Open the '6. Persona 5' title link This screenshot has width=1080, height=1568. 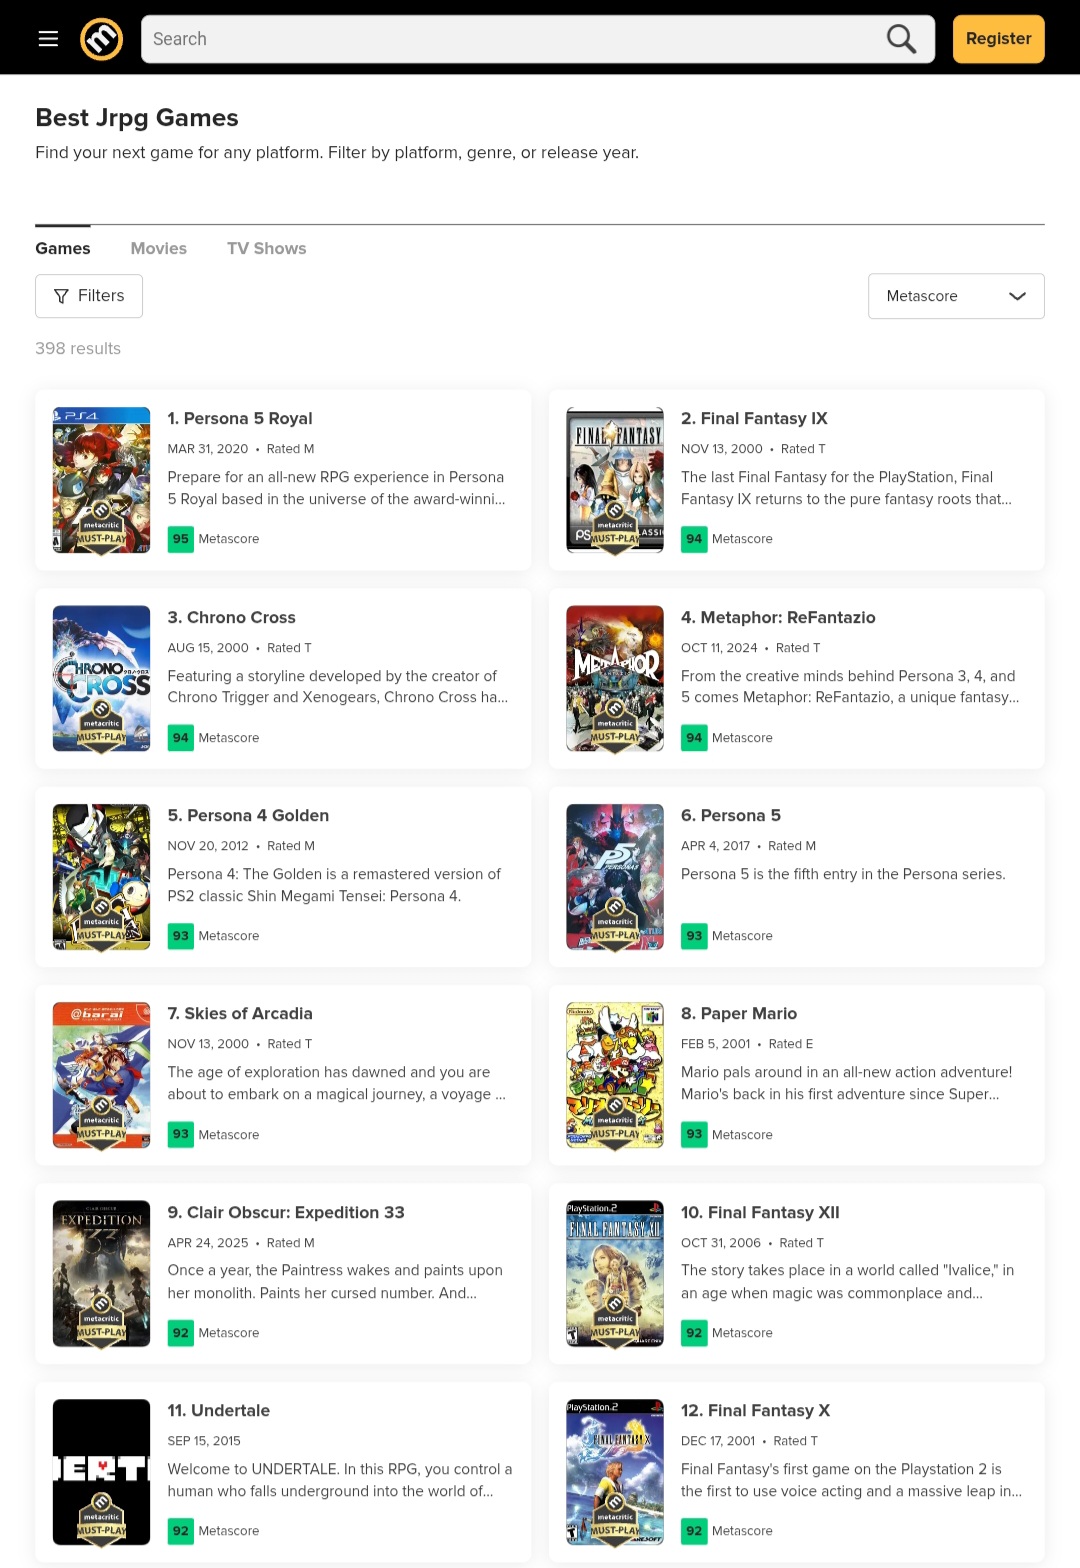click(x=731, y=815)
